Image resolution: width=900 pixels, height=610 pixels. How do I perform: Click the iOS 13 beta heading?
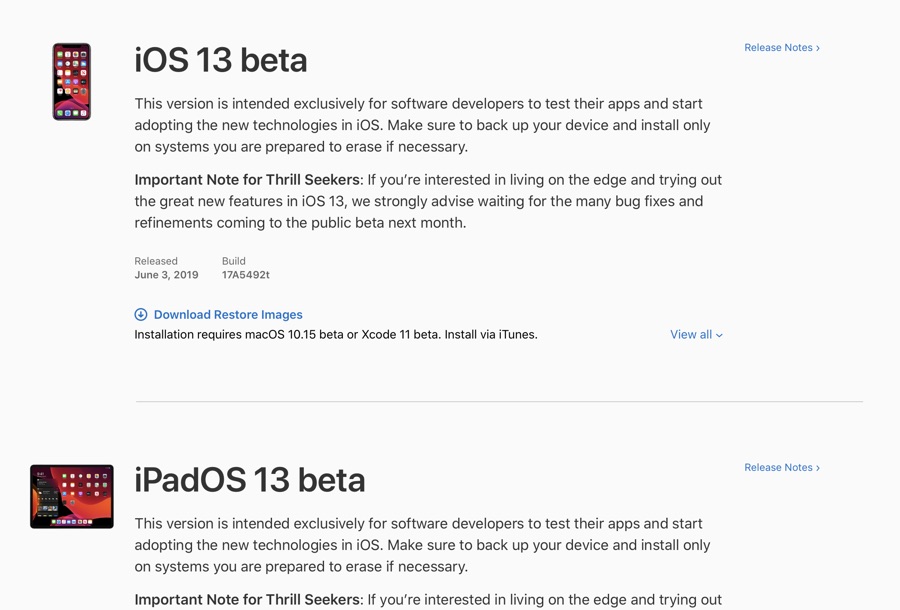click(221, 60)
